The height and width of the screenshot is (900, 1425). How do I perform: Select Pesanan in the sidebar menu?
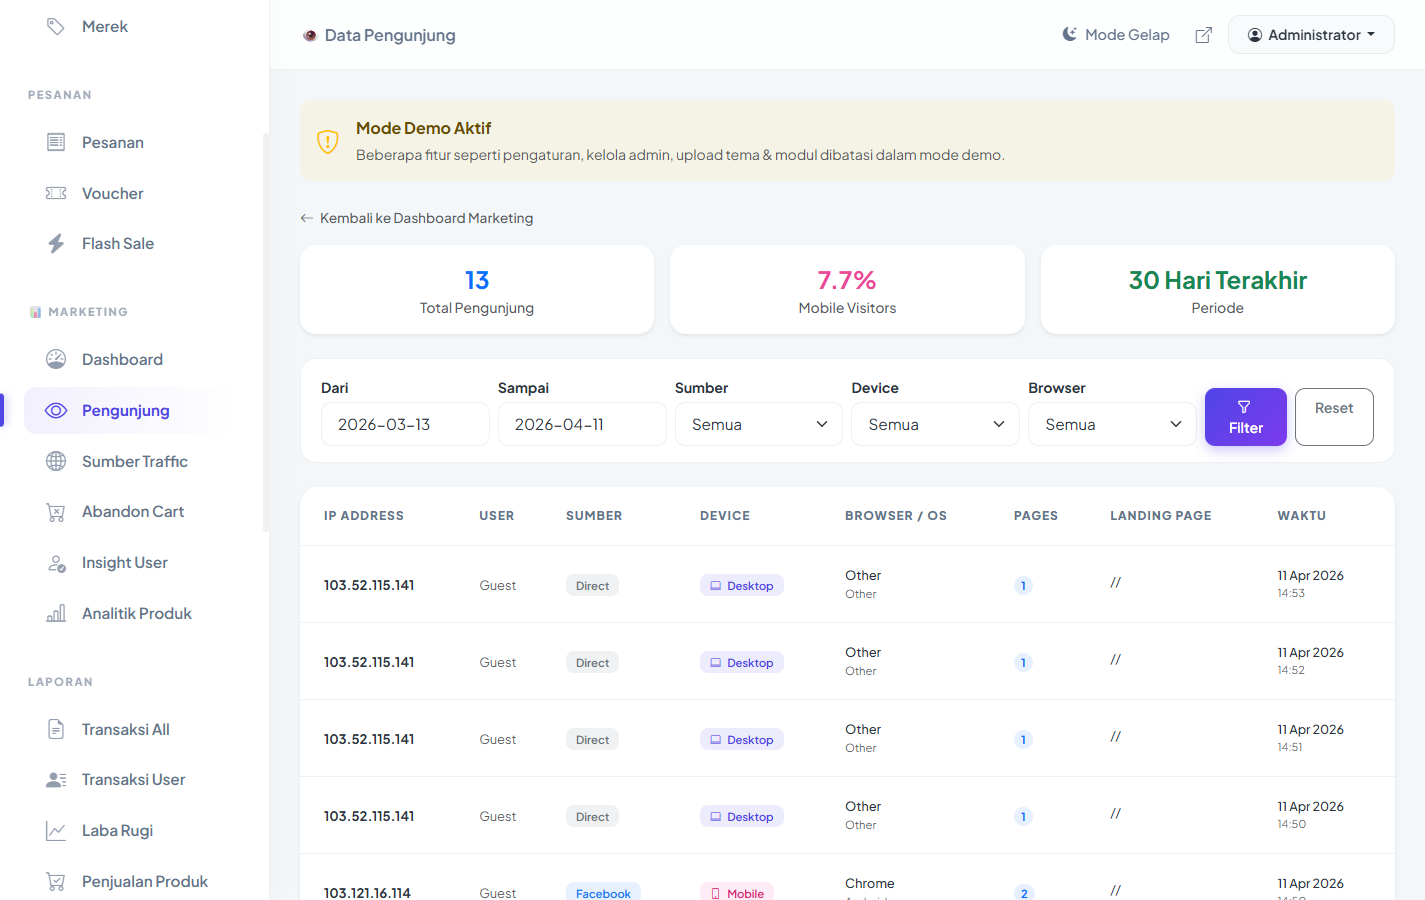point(113,142)
